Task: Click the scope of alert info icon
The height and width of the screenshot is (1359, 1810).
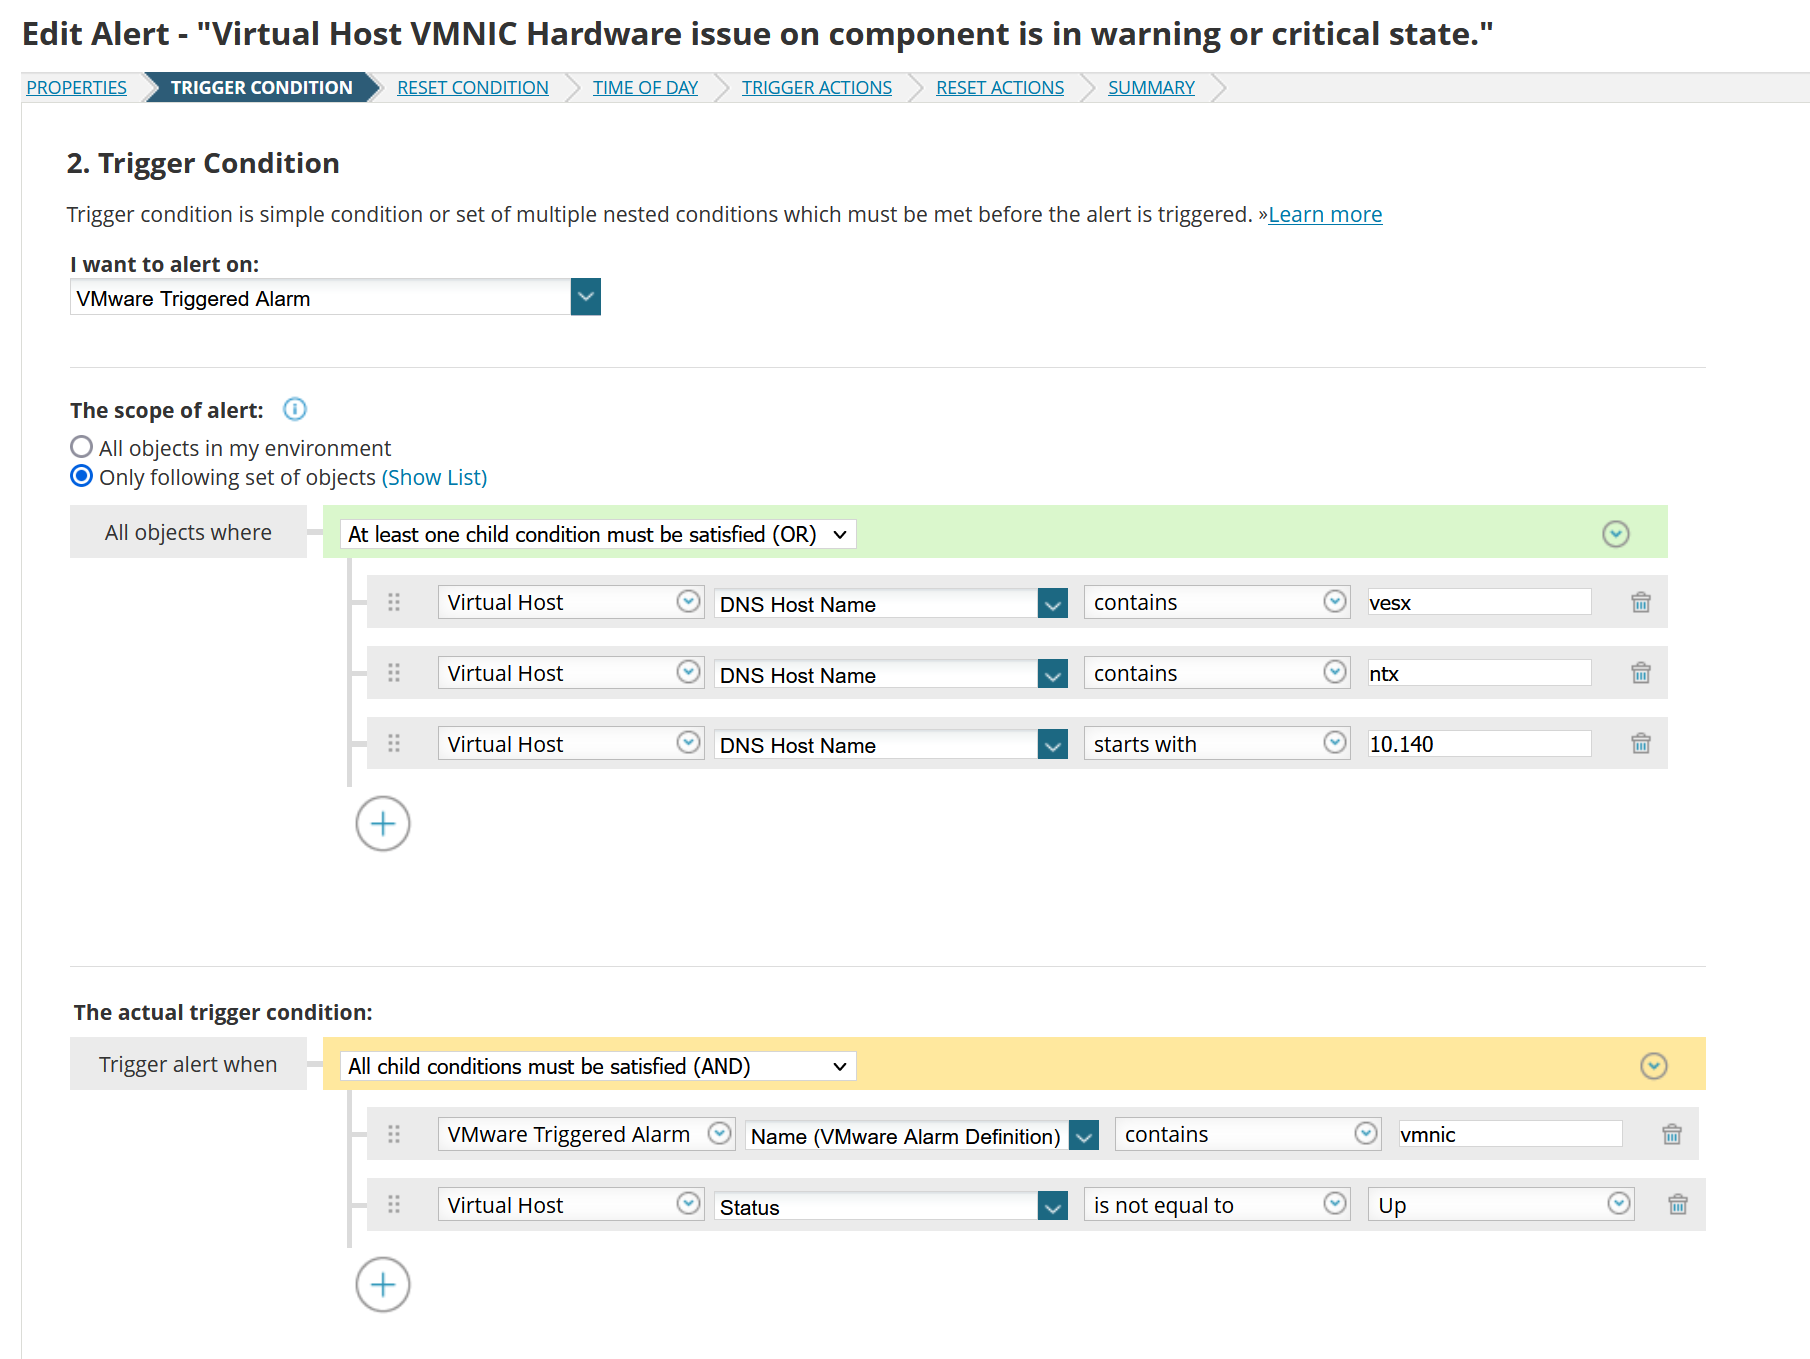Action: (x=295, y=409)
